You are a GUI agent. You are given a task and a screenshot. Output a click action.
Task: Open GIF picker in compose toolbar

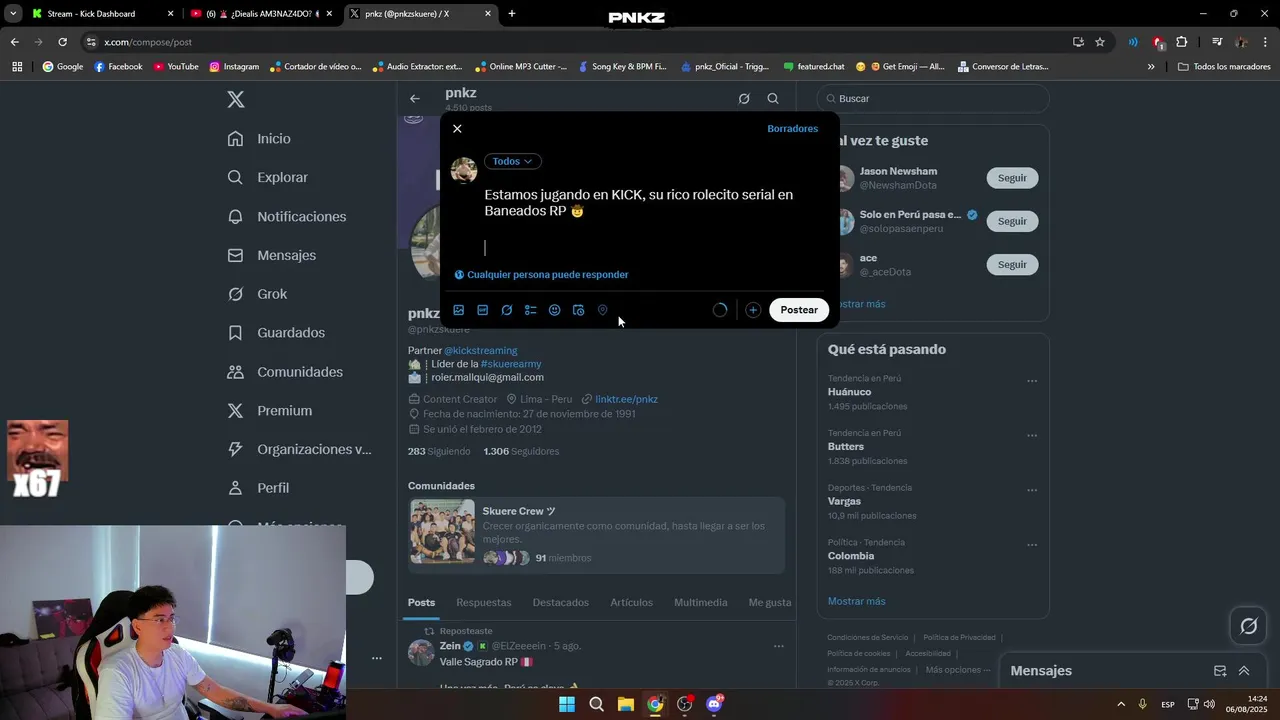coord(483,310)
